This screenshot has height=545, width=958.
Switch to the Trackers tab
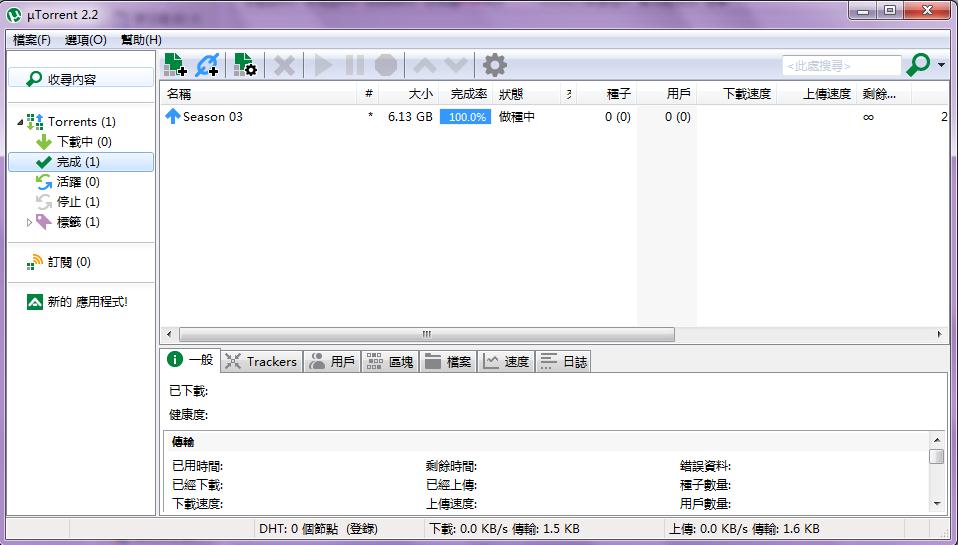tap(260, 362)
